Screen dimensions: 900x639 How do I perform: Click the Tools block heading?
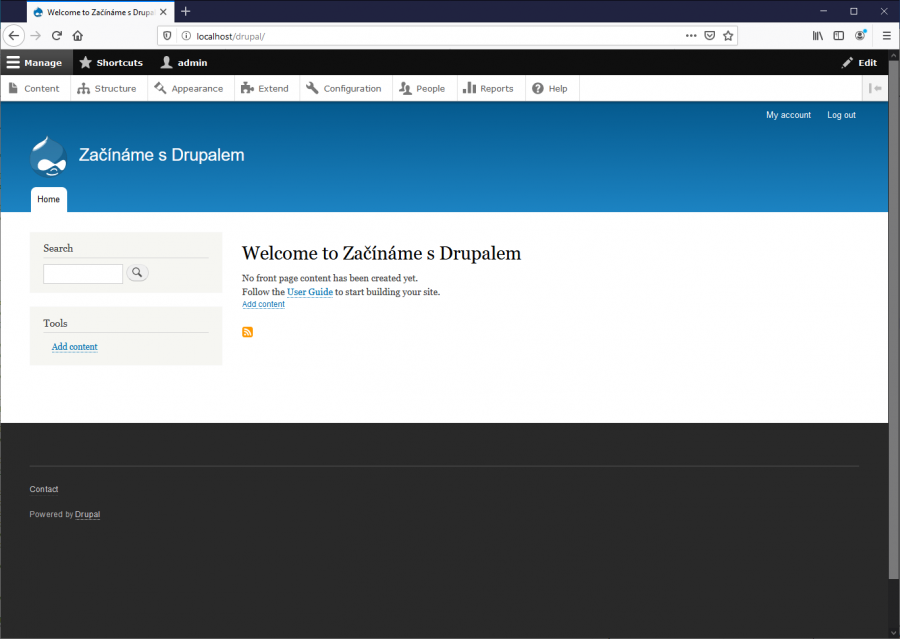click(55, 323)
